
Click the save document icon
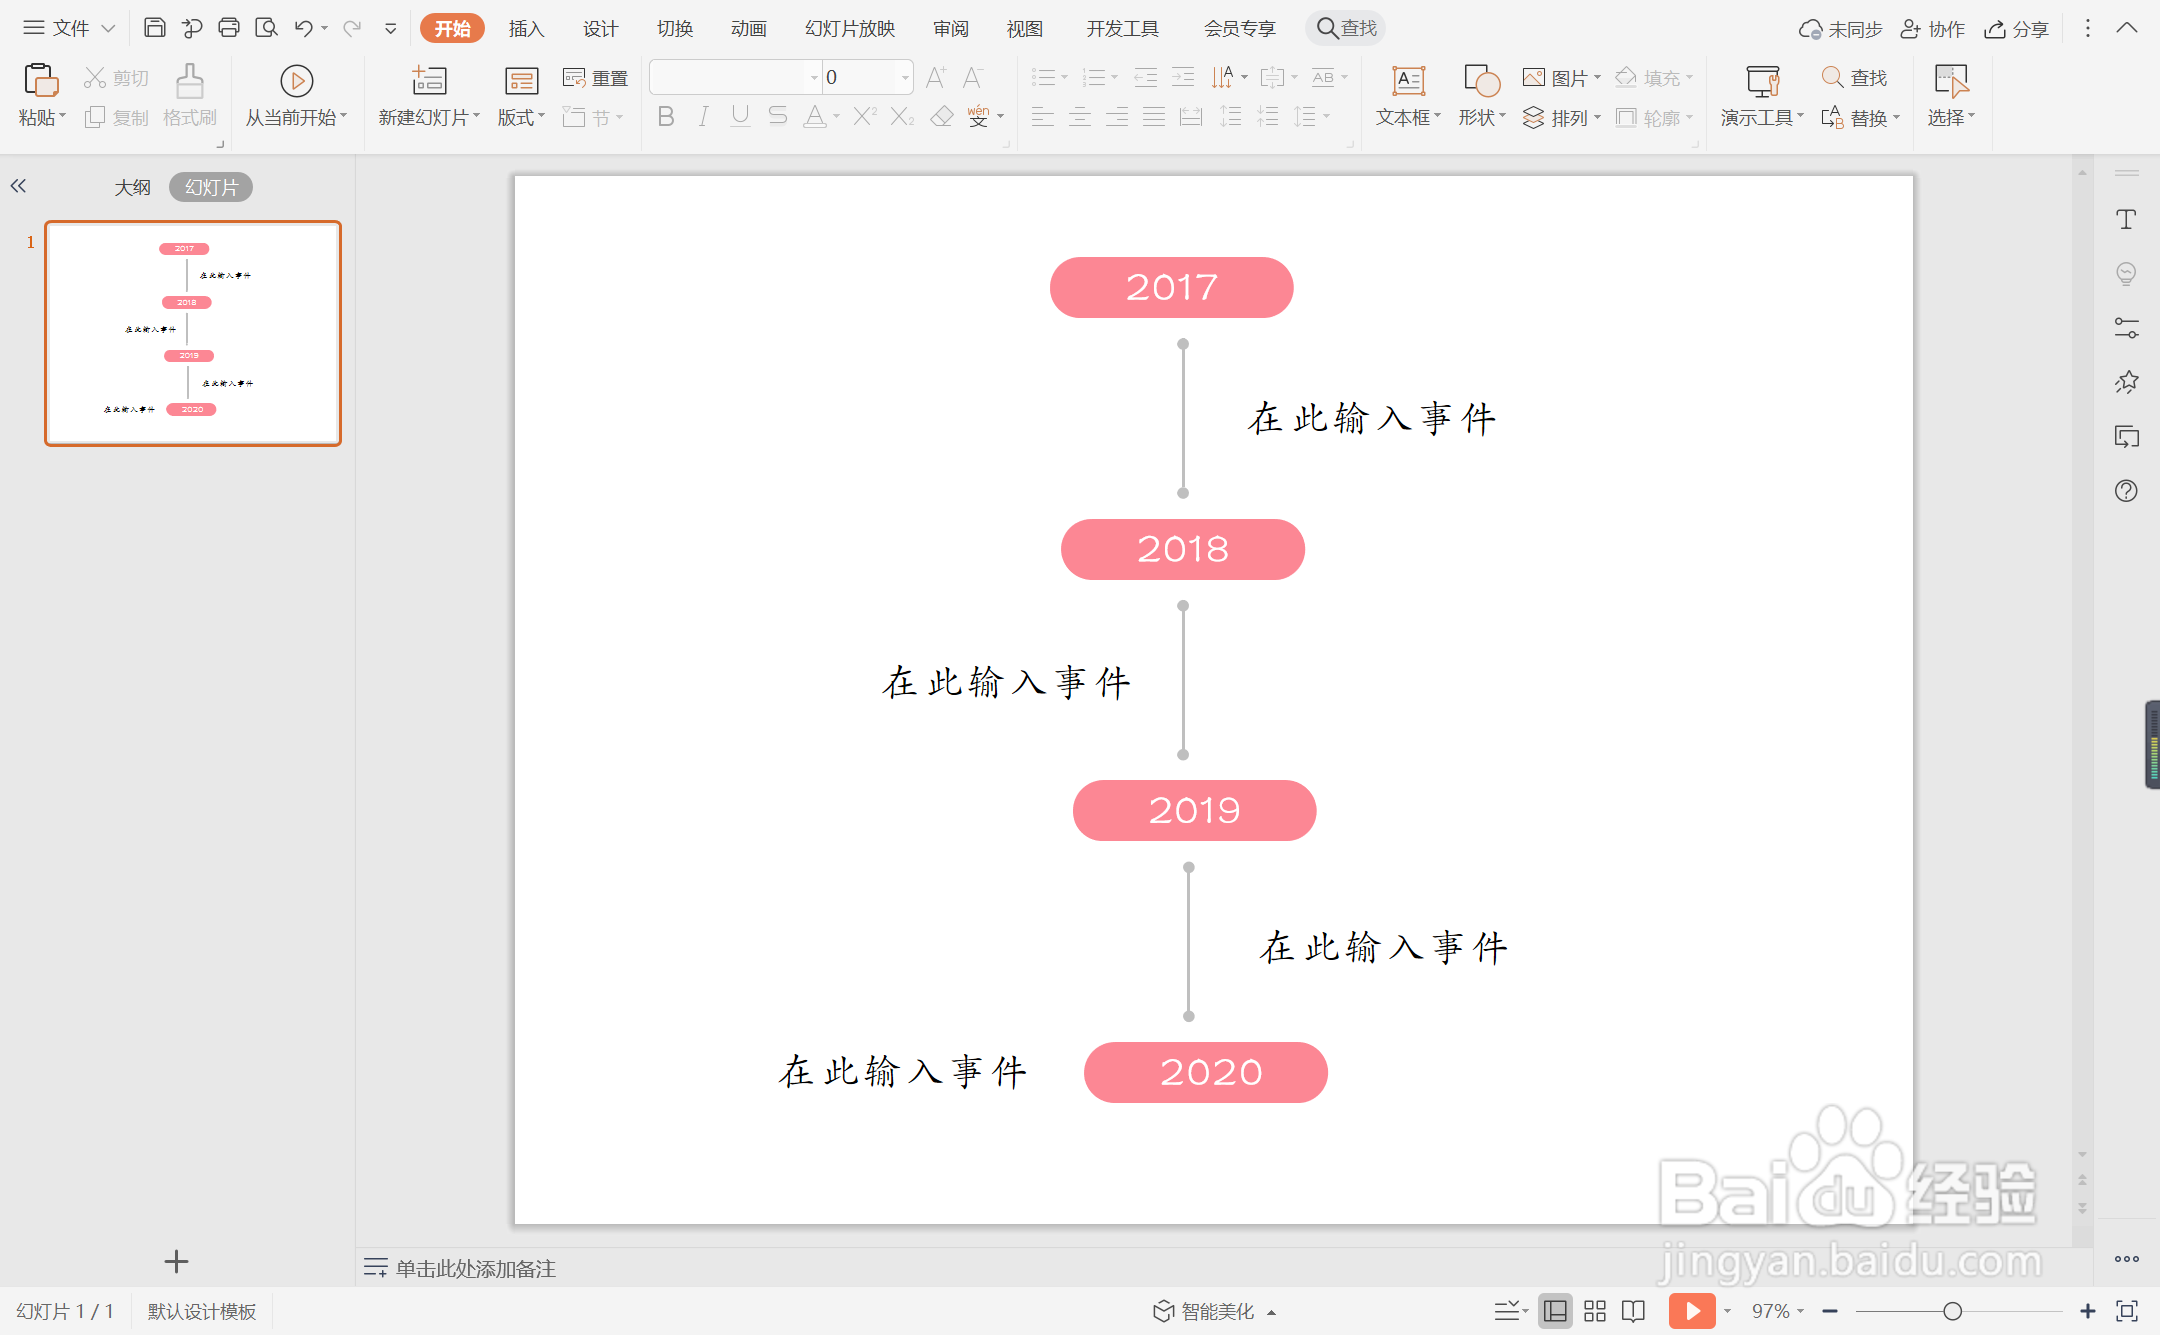pyautogui.click(x=154, y=28)
